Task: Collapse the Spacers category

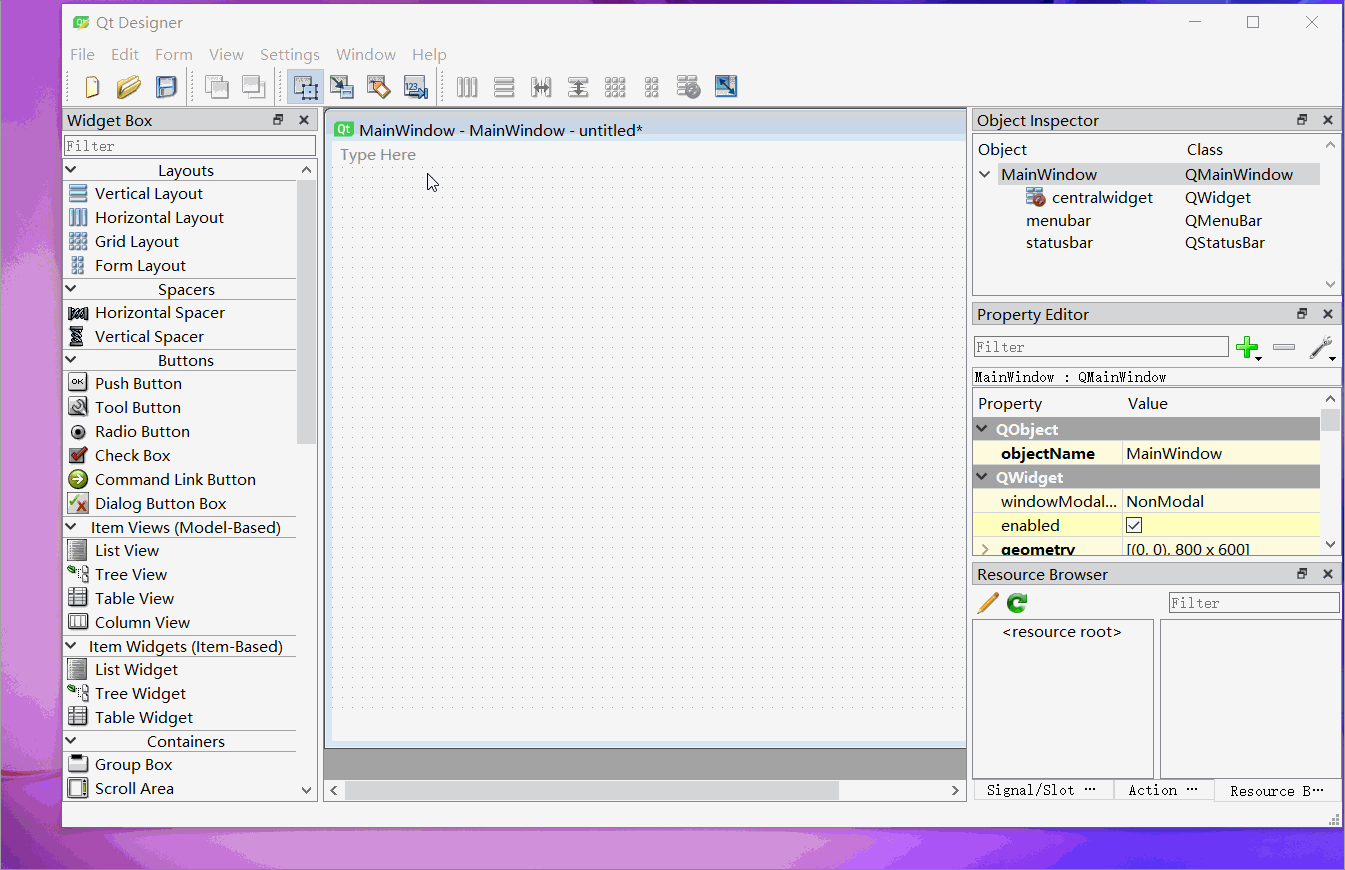Action: point(71,289)
